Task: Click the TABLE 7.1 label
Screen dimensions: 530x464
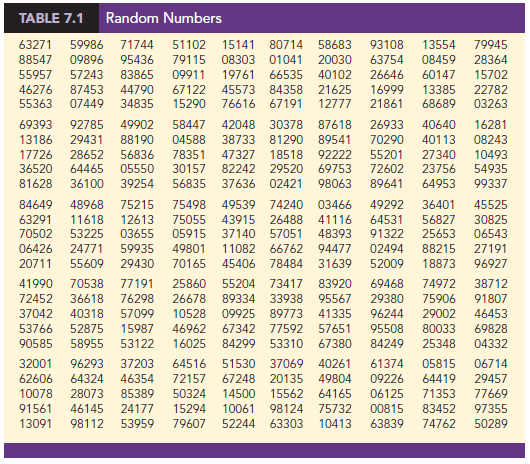Action: [x=51, y=18]
